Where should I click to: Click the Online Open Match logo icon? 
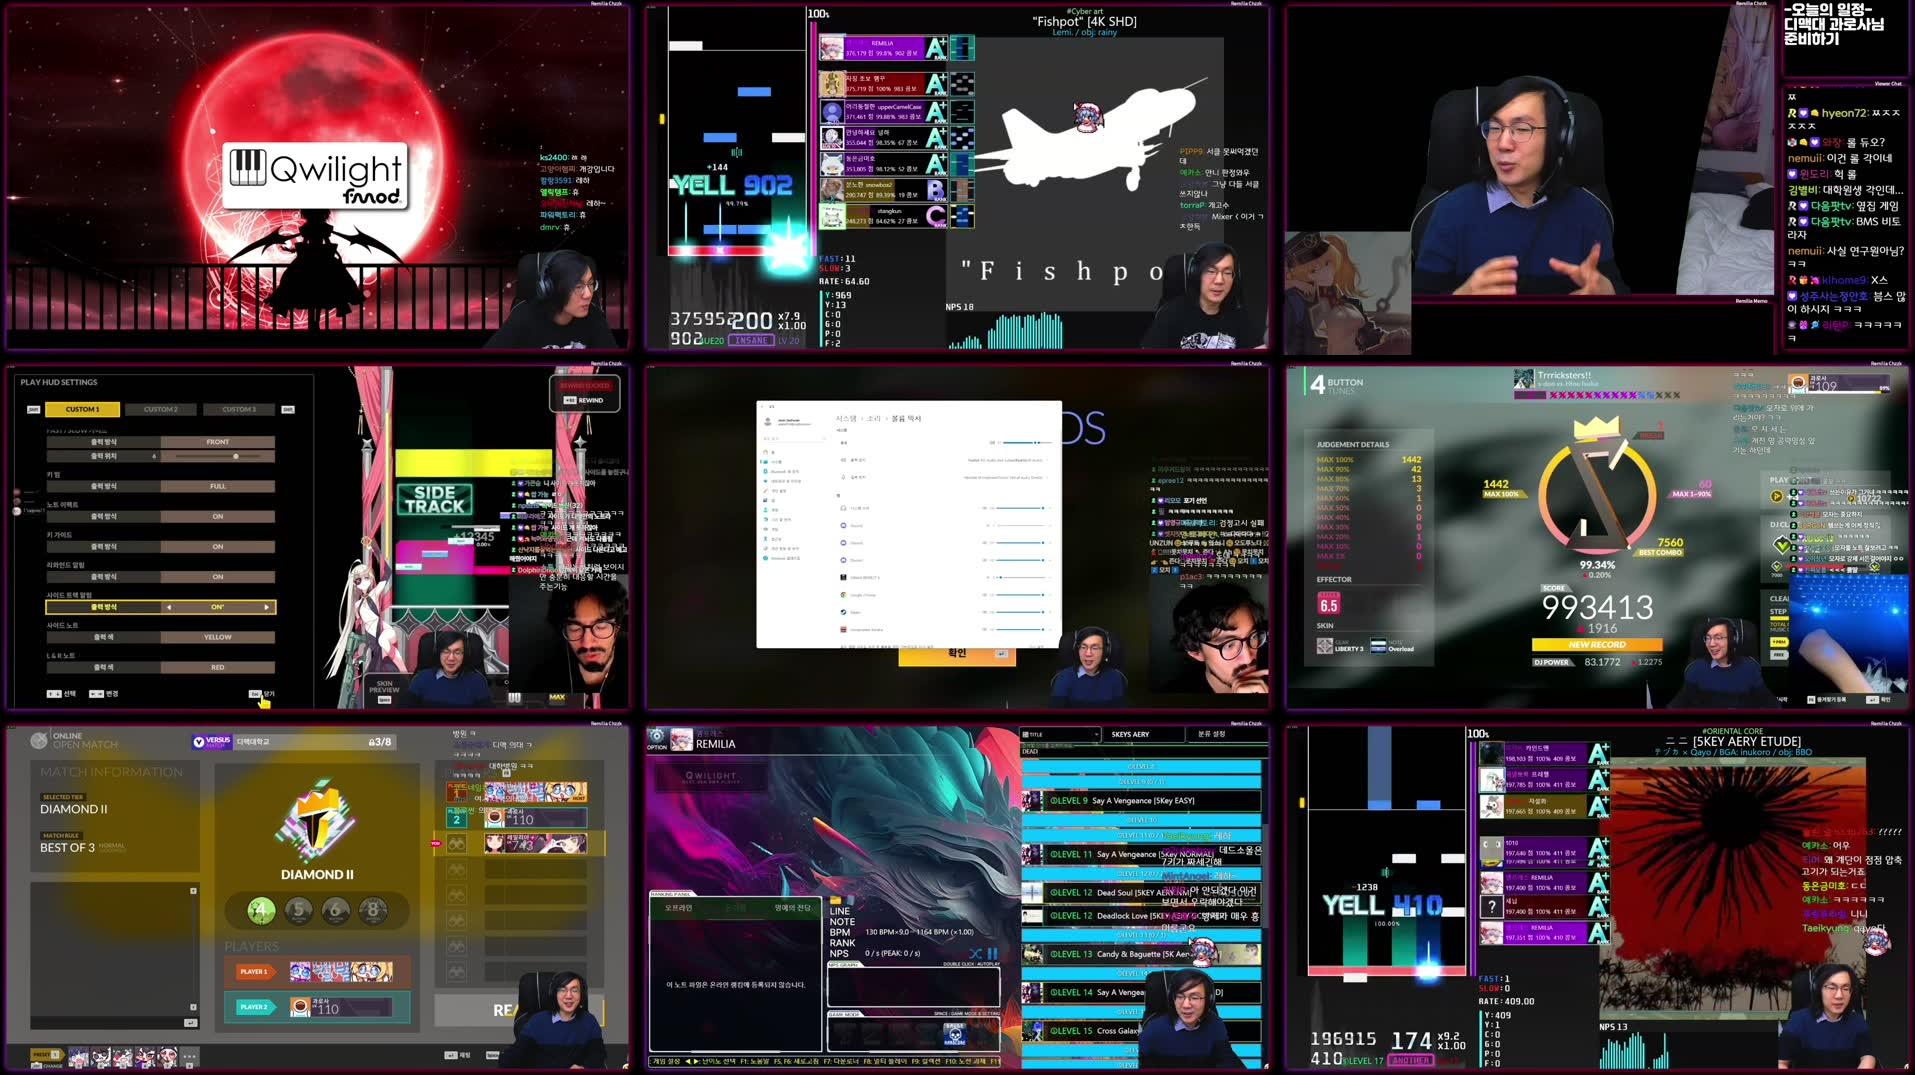[39, 740]
